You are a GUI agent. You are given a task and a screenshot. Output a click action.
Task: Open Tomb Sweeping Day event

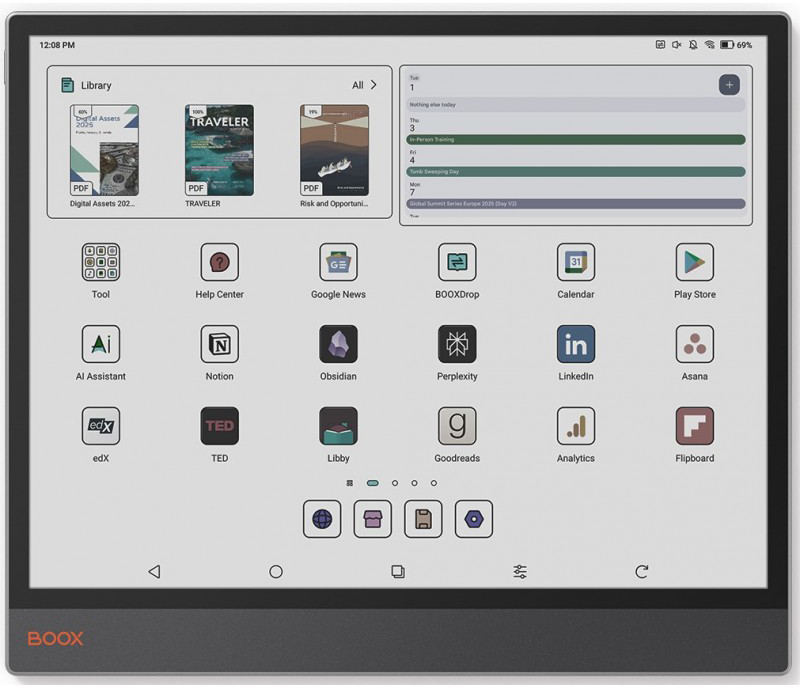coord(576,171)
